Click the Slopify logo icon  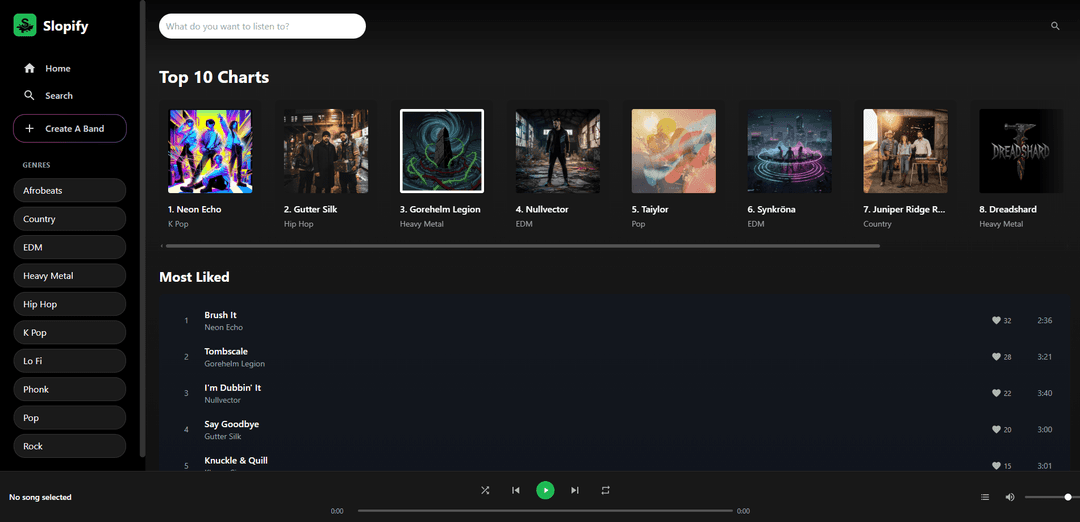pos(25,26)
